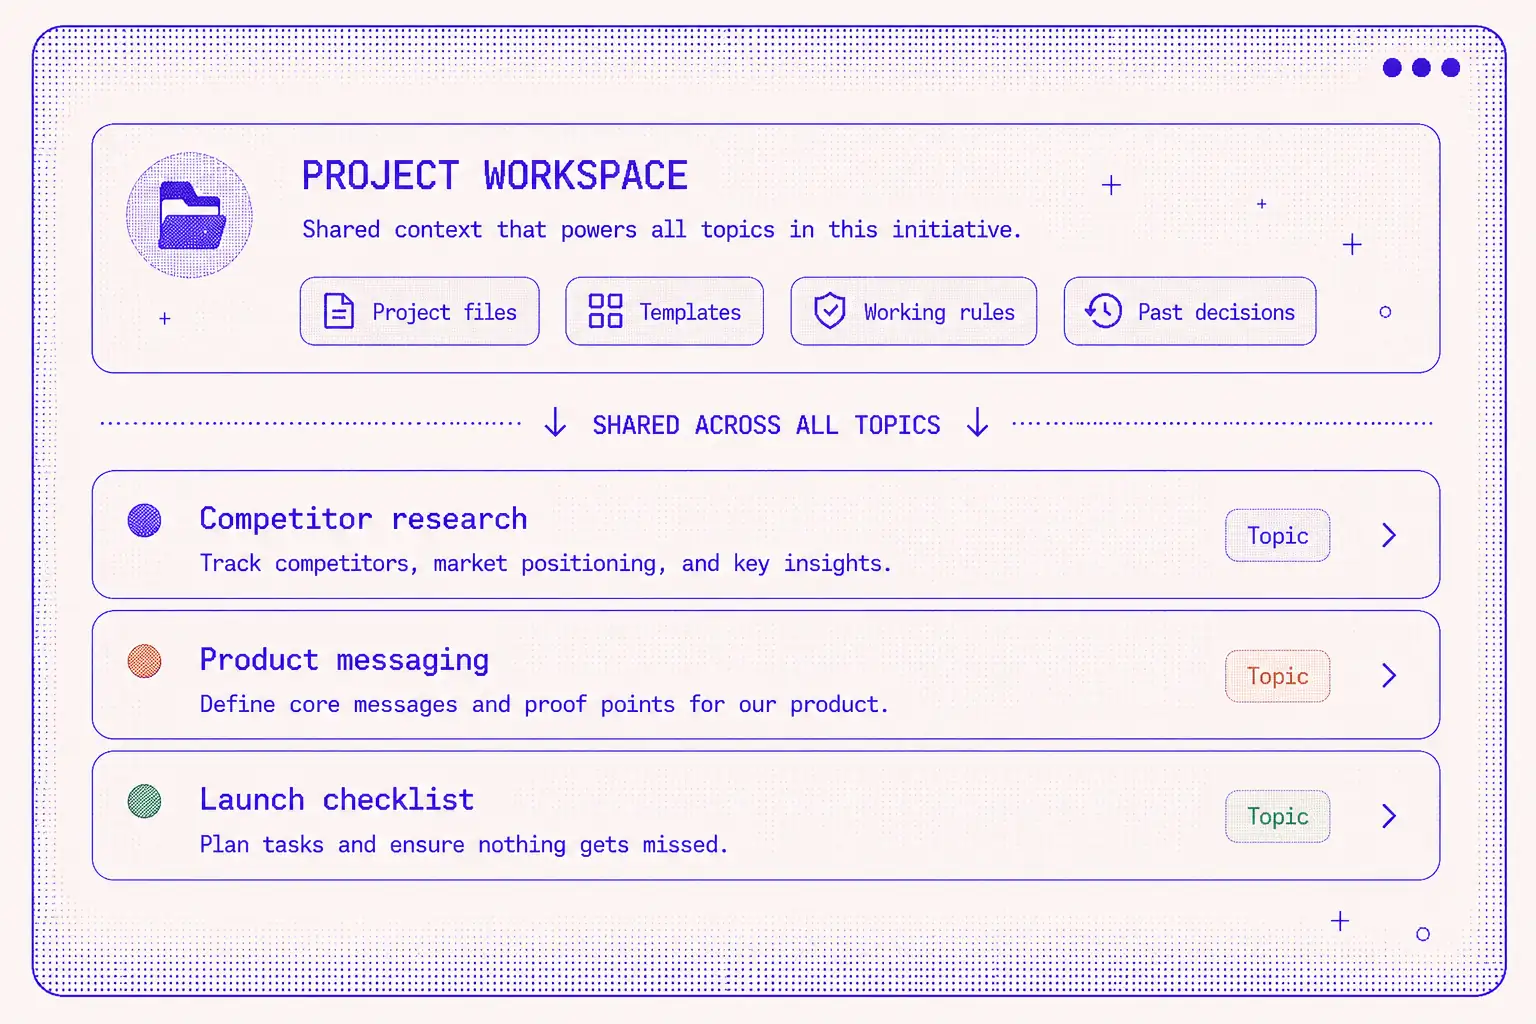This screenshot has width=1536, height=1024.
Task: Expand the Competitor research chevron
Action: click(1389, 535)
